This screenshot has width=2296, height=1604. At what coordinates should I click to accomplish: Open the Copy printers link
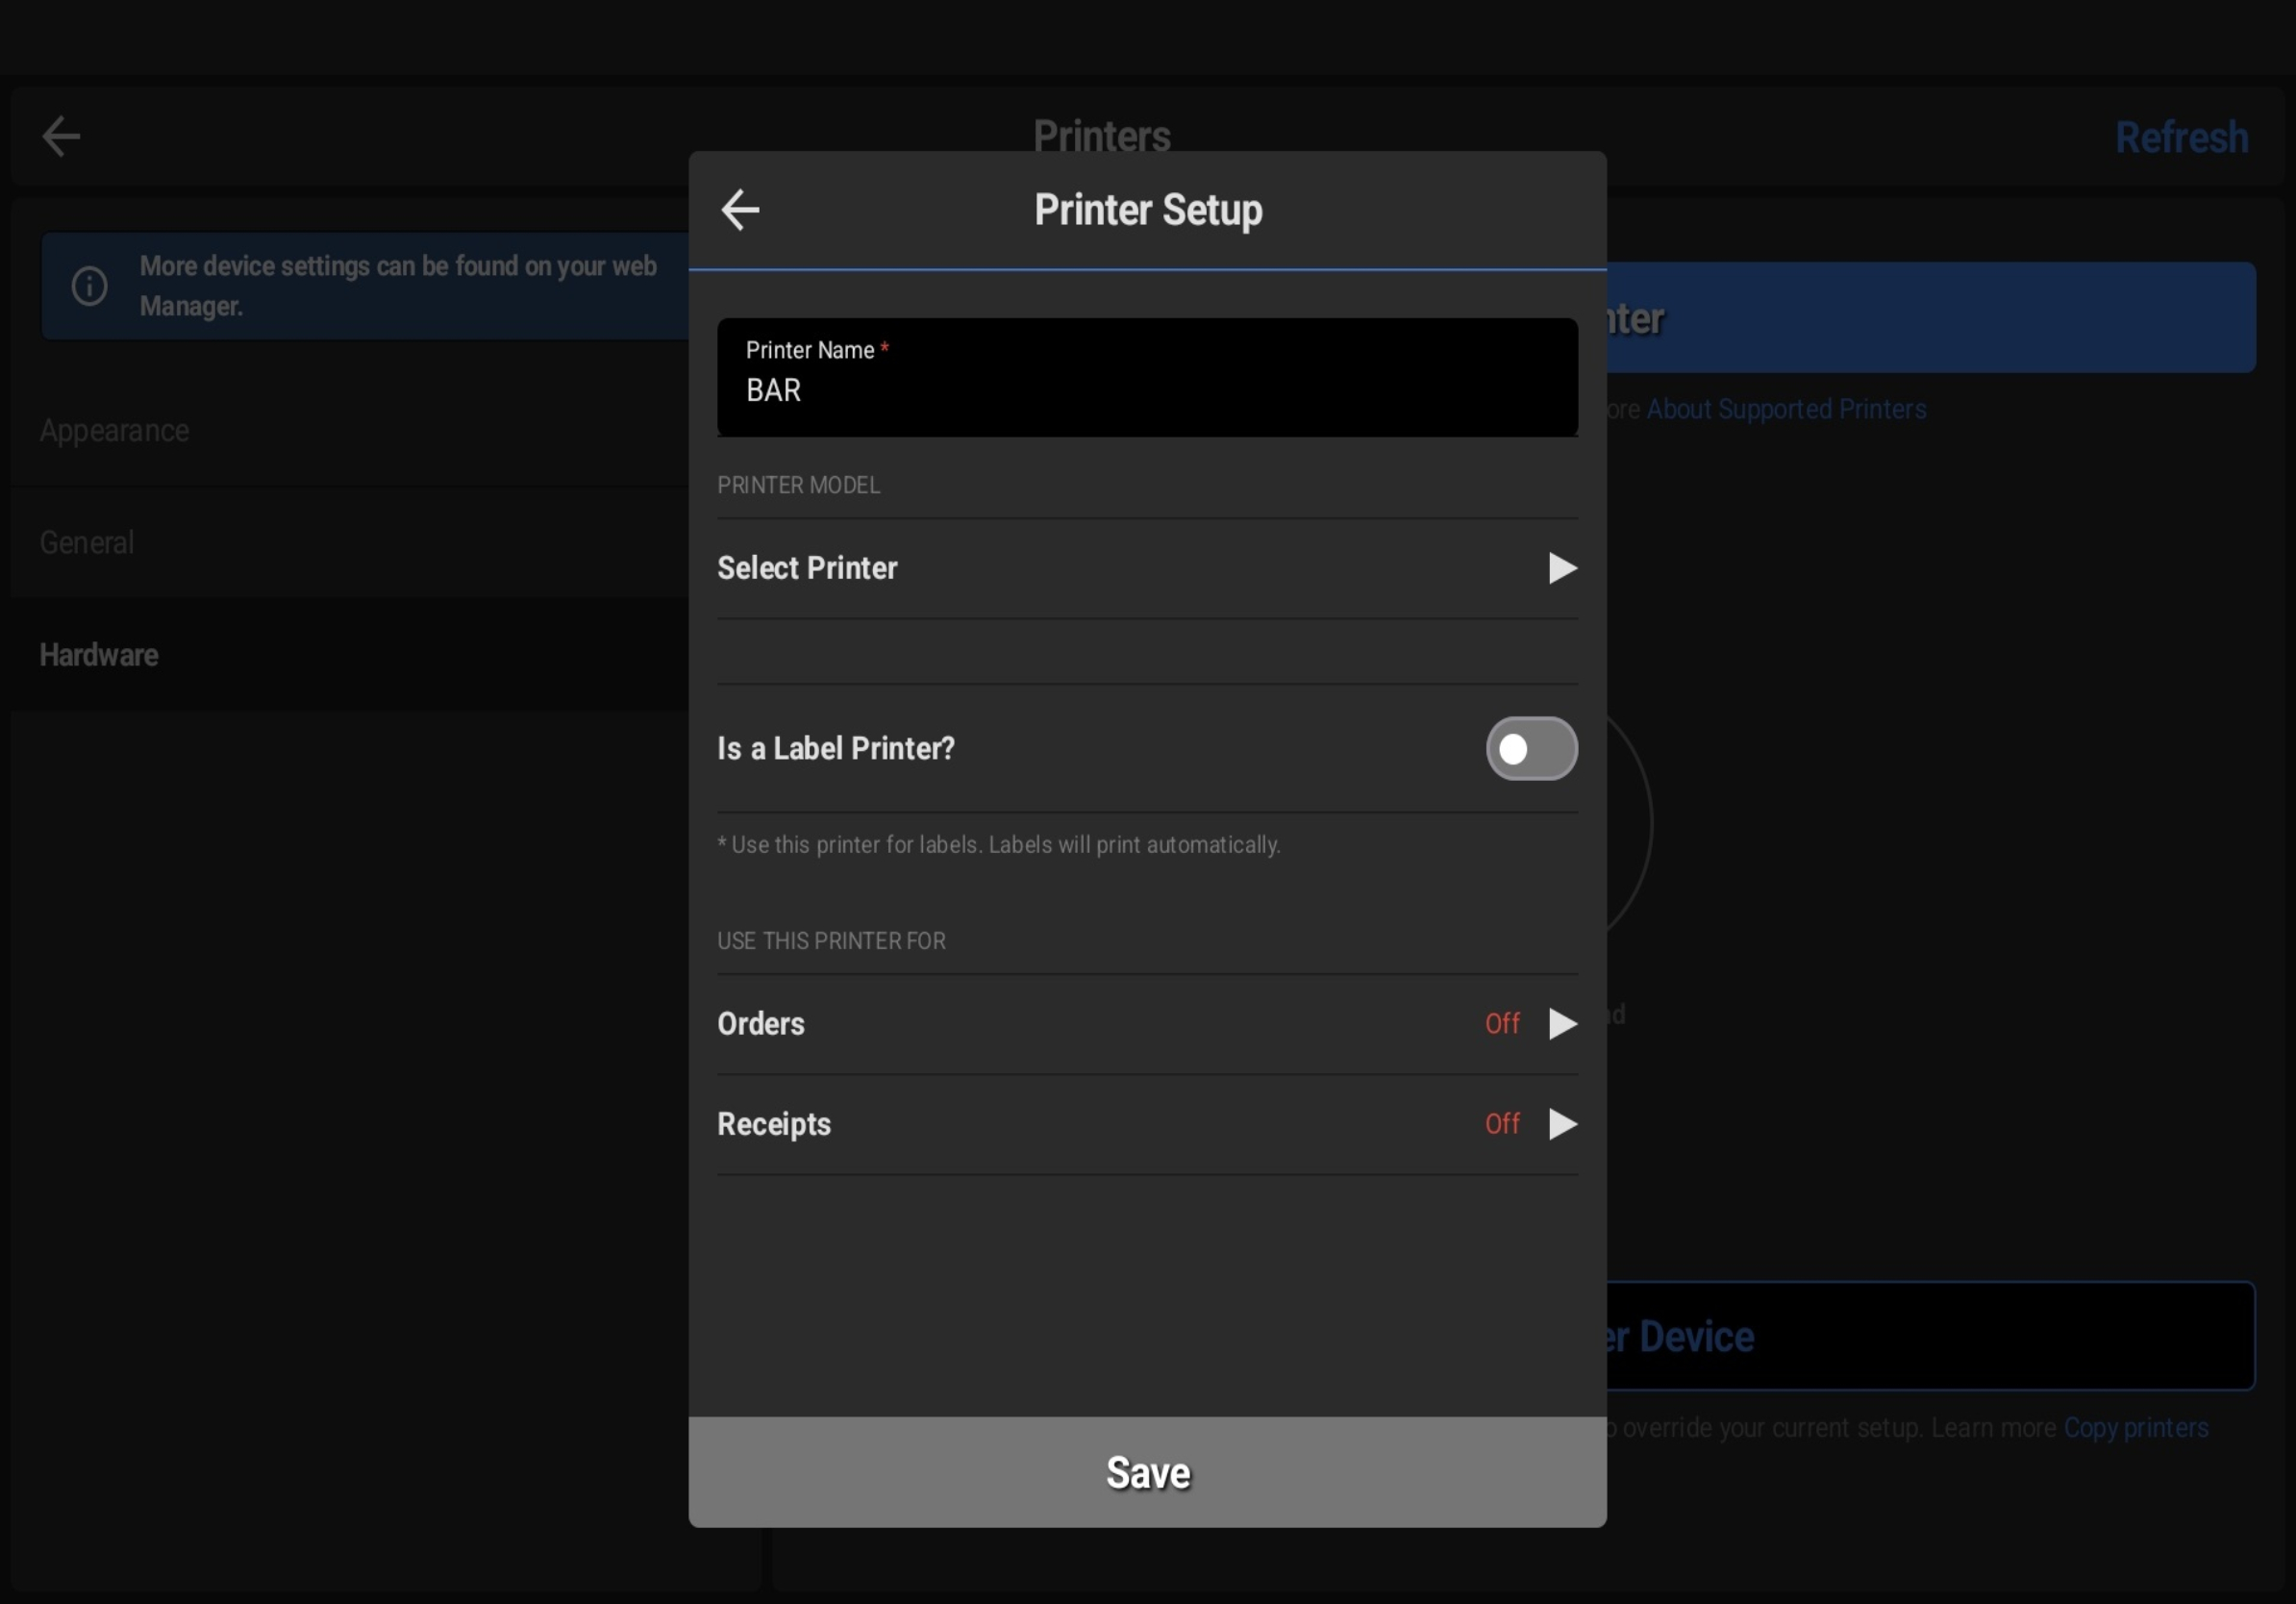2135,1428
